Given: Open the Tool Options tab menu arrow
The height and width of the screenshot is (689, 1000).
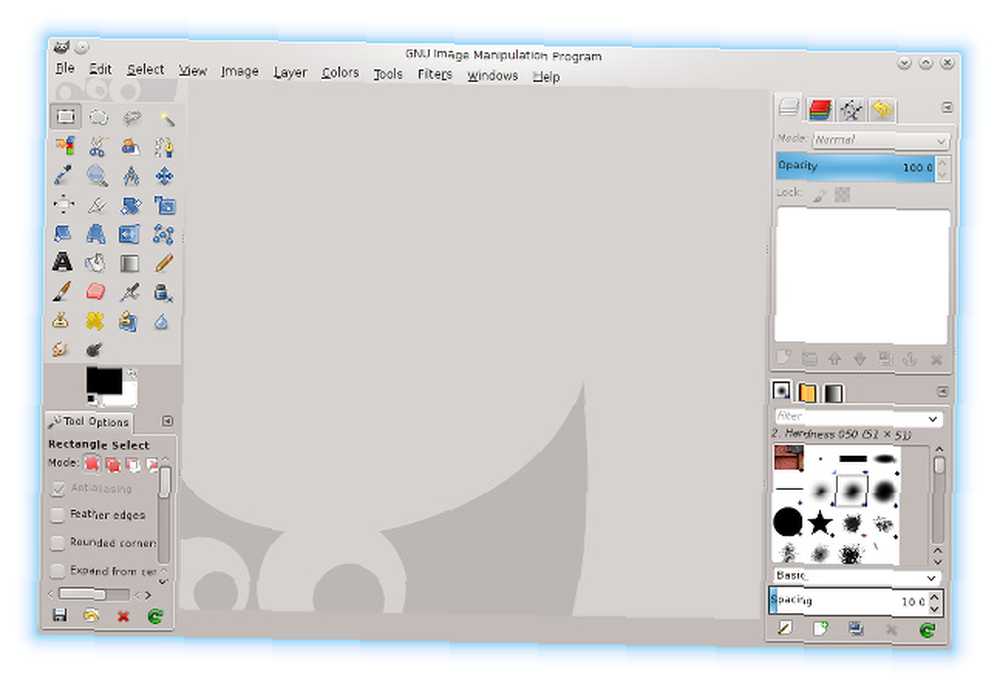Looking at the screenshot, I should tap(167, 421).
